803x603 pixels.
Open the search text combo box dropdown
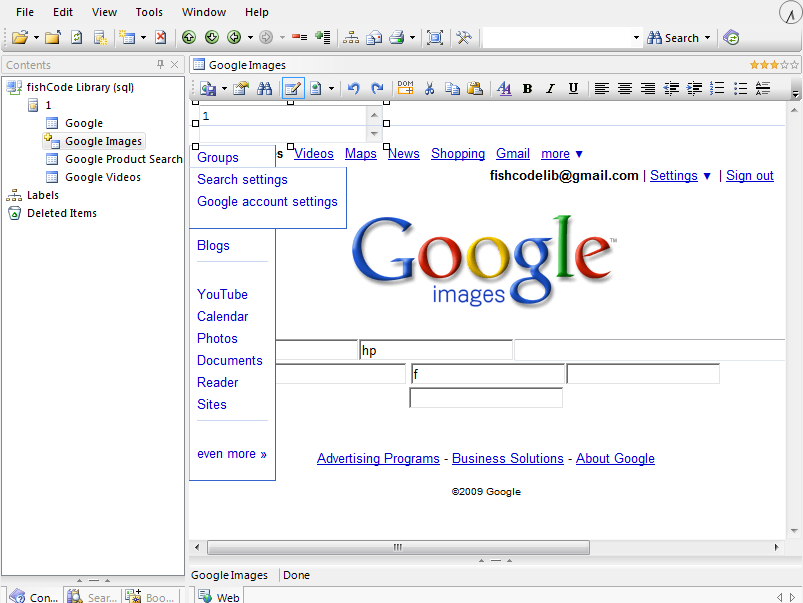tap(636, 37)
